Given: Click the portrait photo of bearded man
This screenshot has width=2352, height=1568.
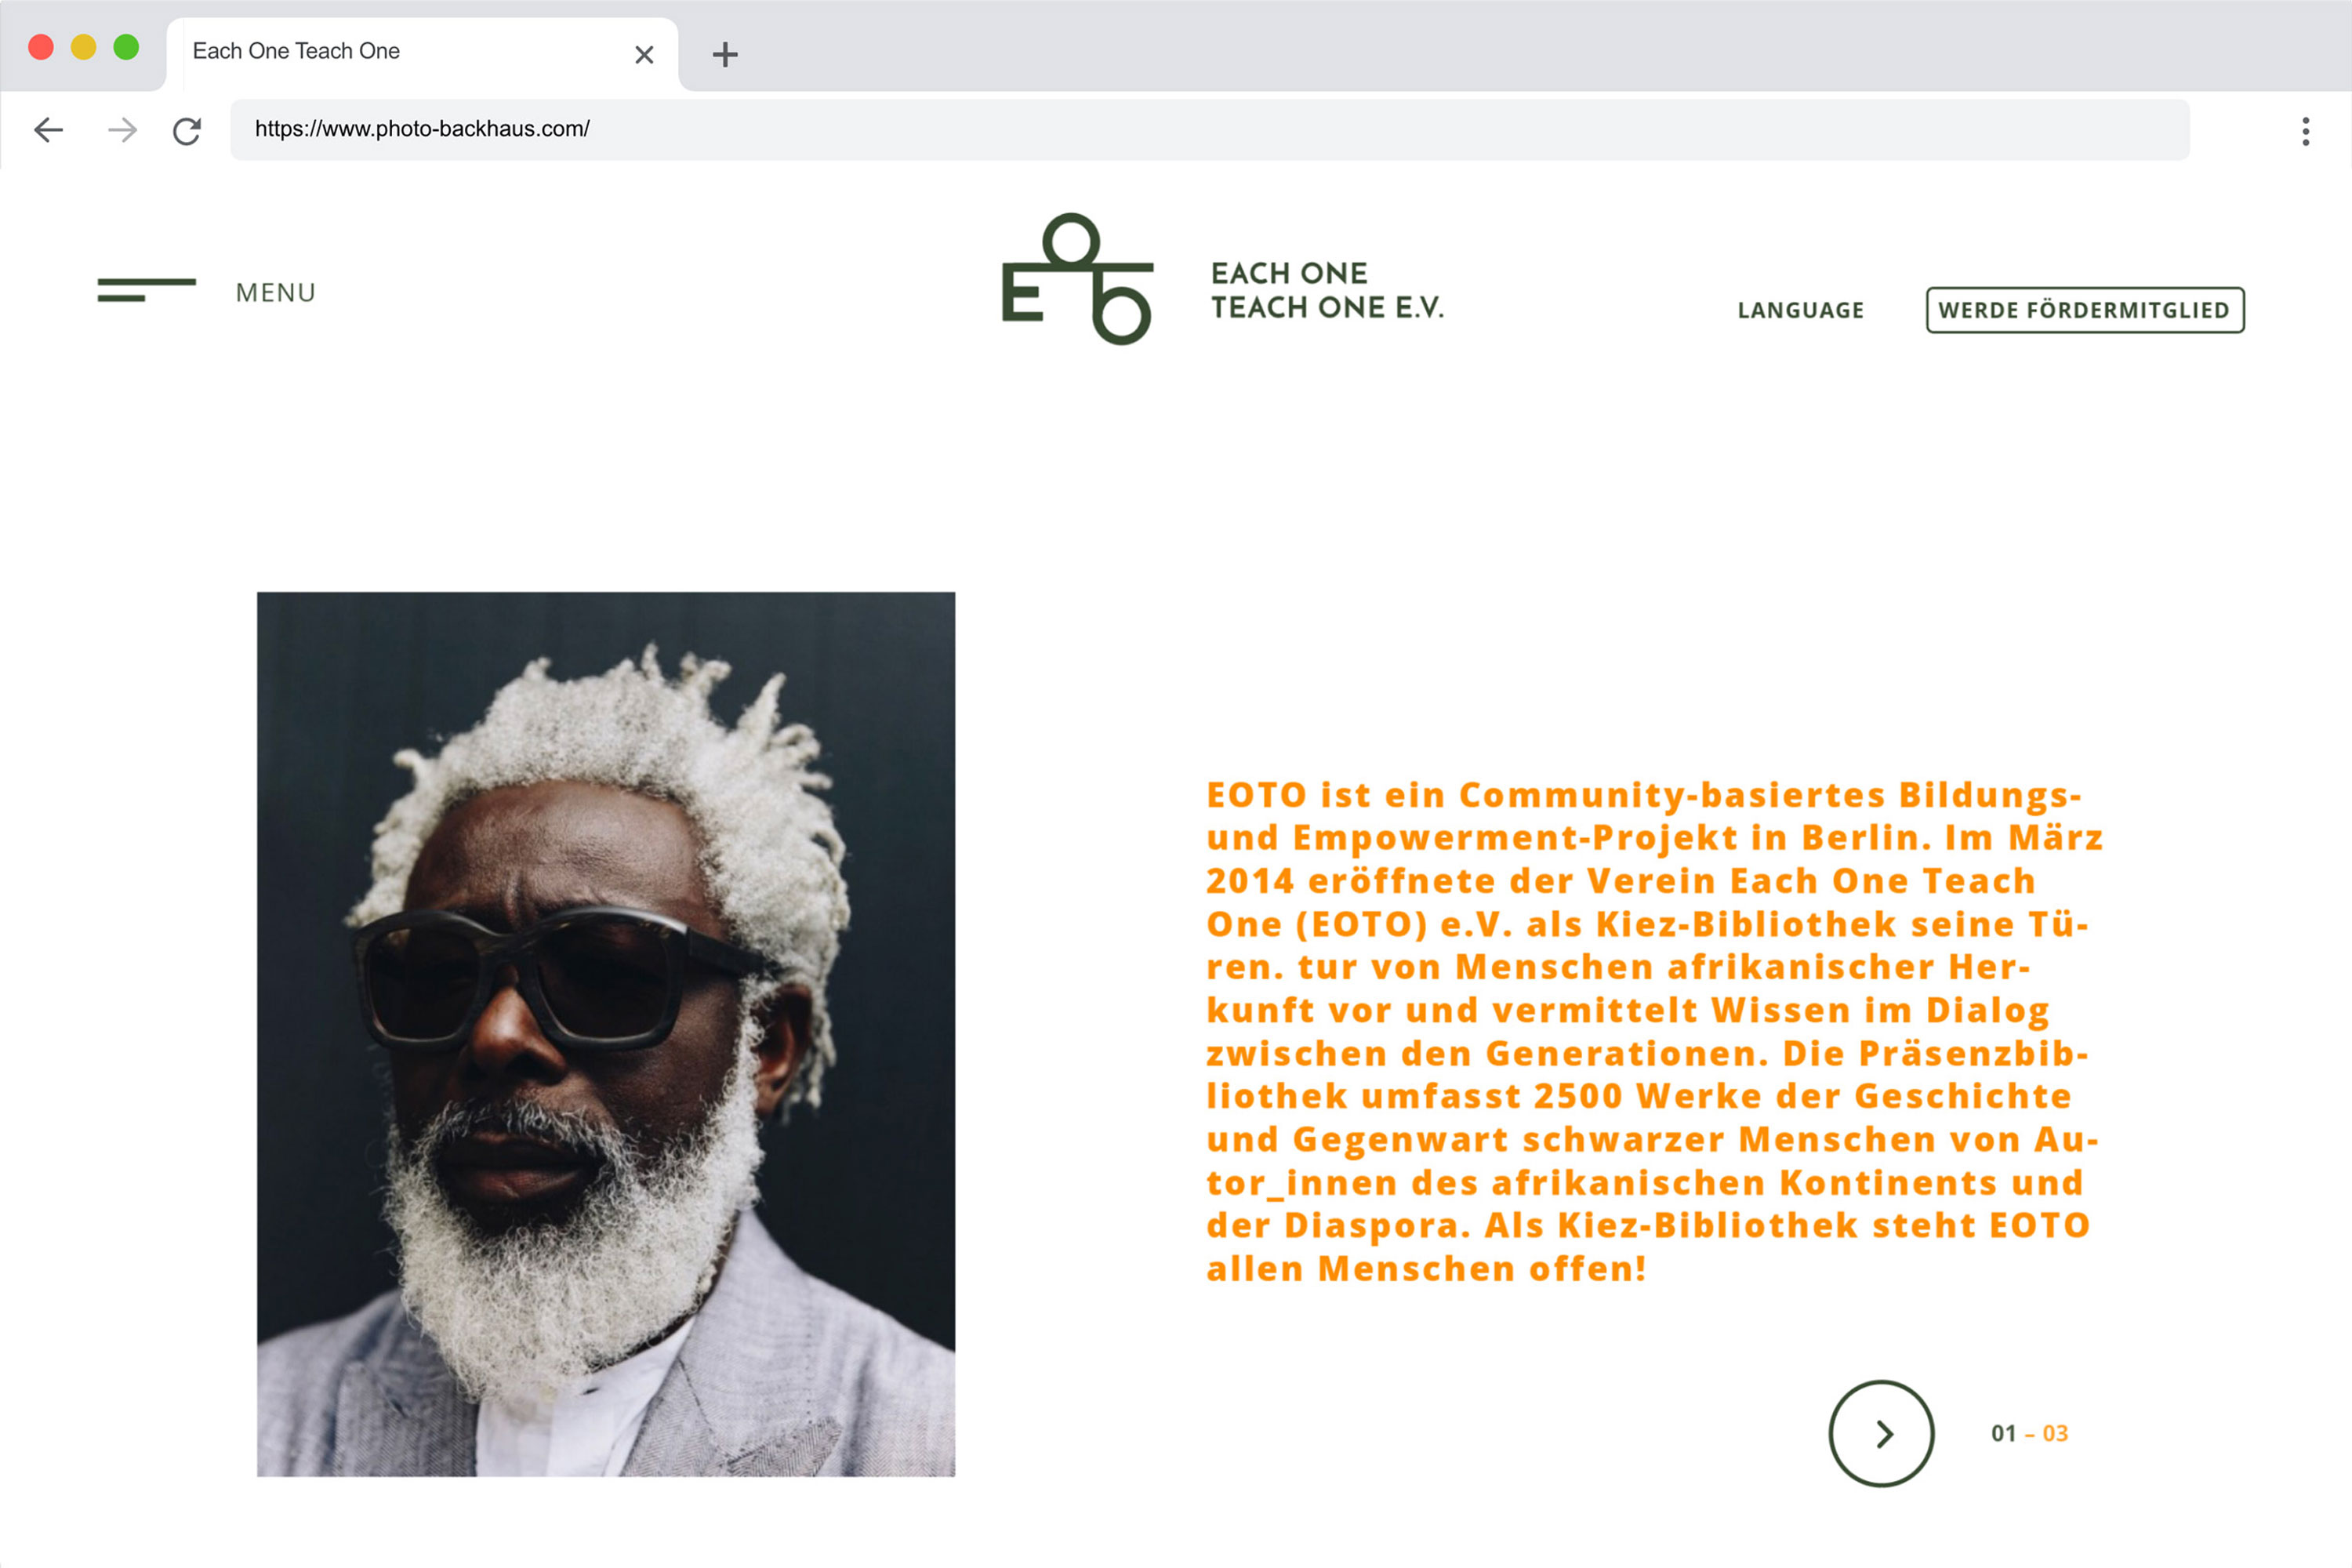Looking at the screenshot, I should pos(606,1034).
